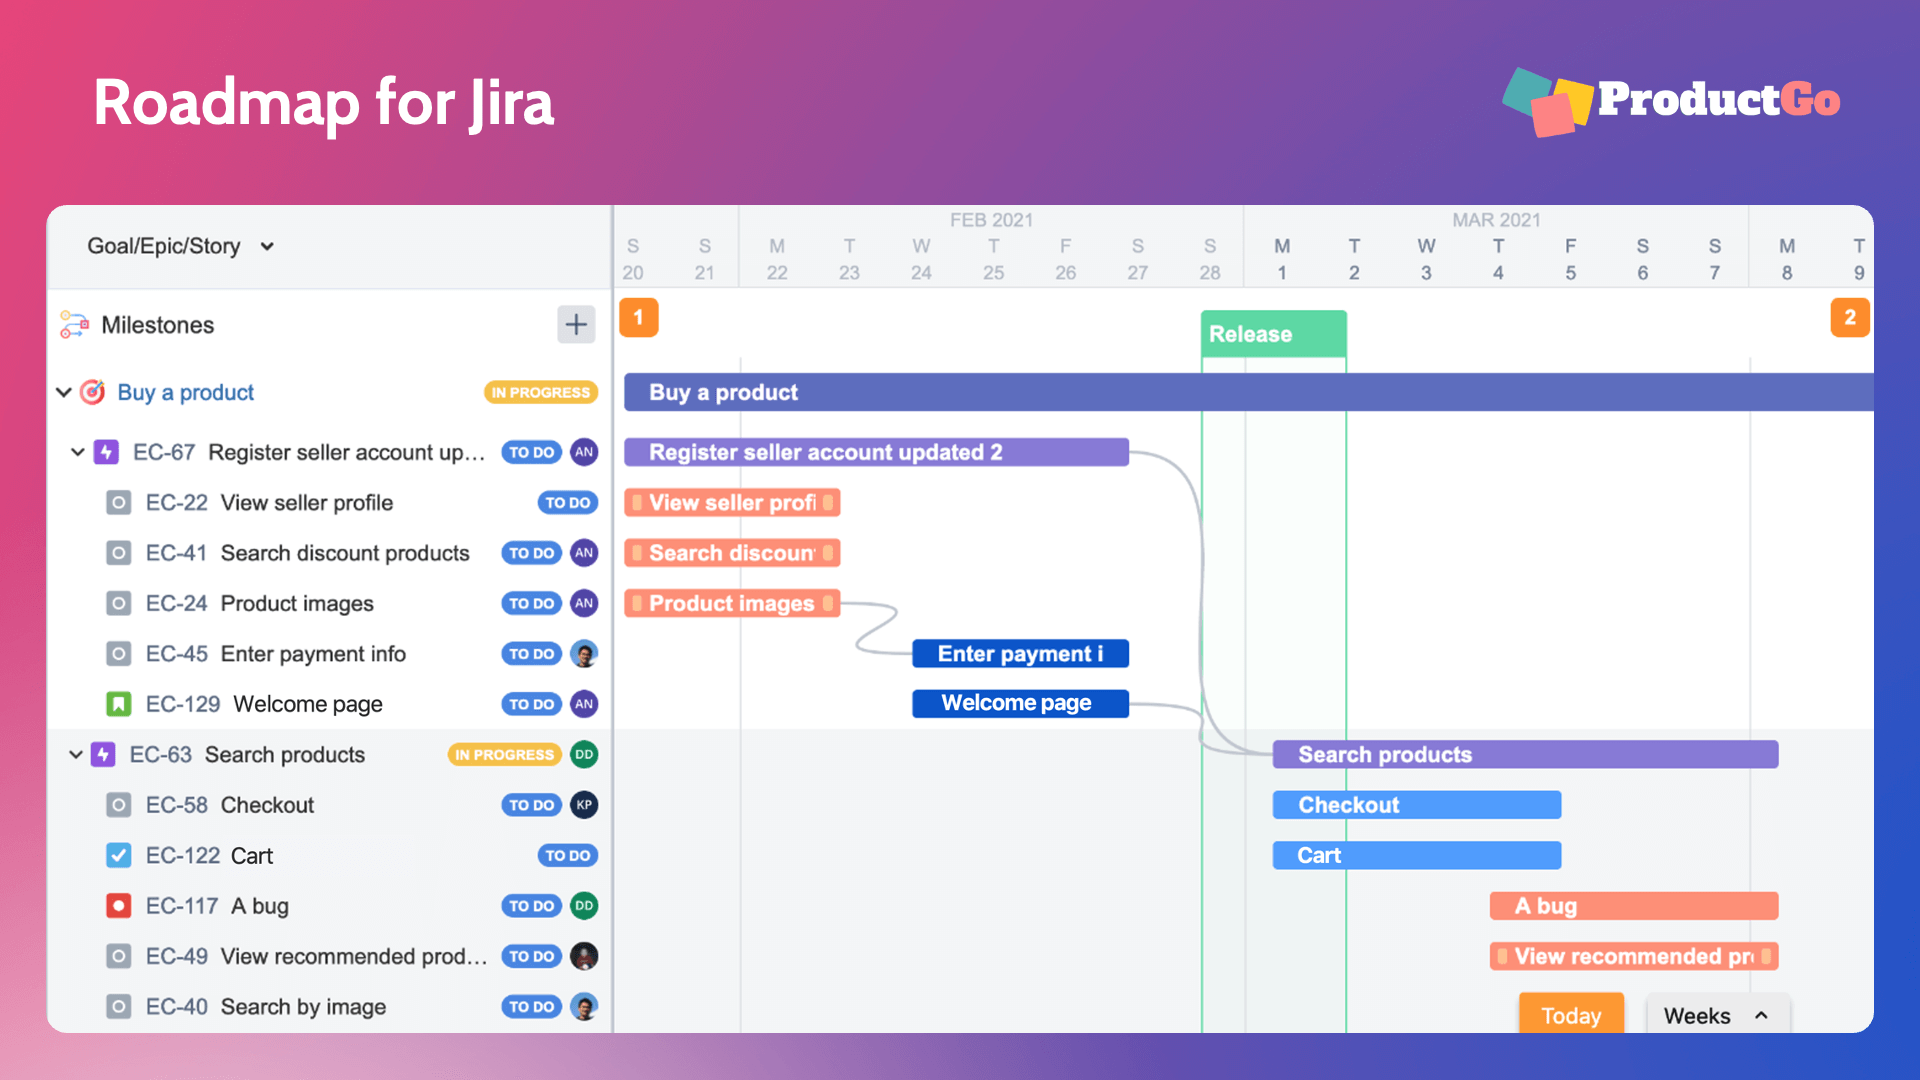Click EC-45 Enter payment info TO DO status

coord(531,654)
